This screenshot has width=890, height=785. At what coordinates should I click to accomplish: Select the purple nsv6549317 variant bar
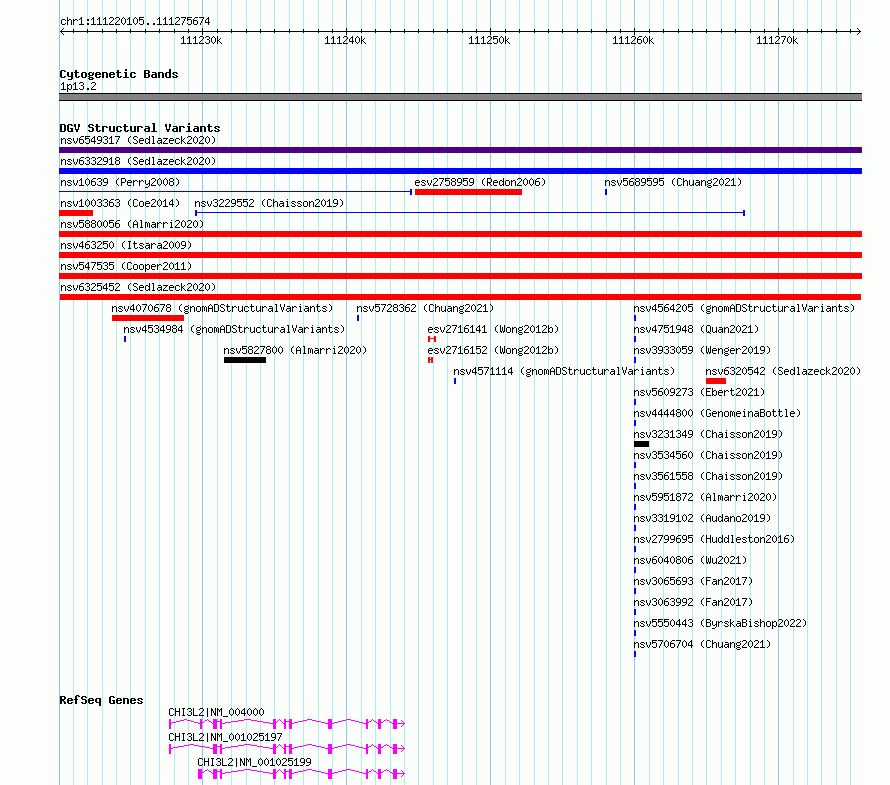pos(460,150)
